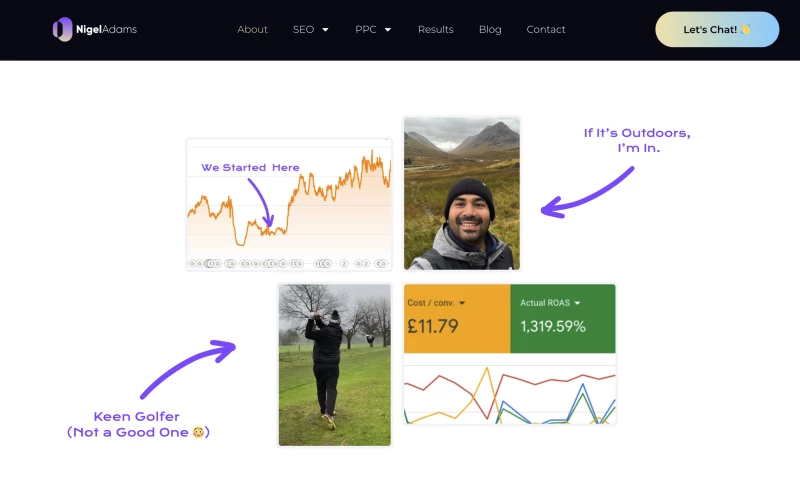
Task: Open the About page
Action: 252,30
